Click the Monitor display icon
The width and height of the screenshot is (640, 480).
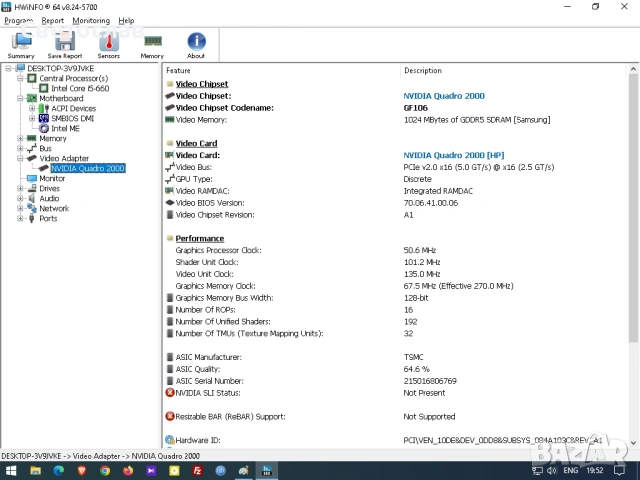32,178
